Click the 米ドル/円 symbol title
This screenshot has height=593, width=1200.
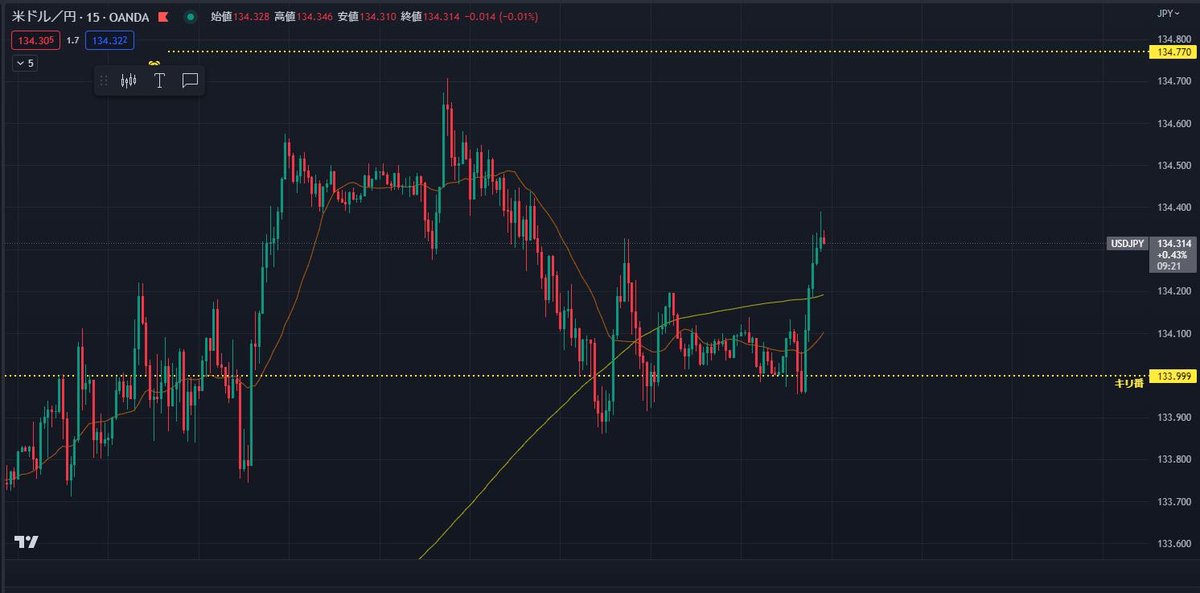click(x=45, y=17)
